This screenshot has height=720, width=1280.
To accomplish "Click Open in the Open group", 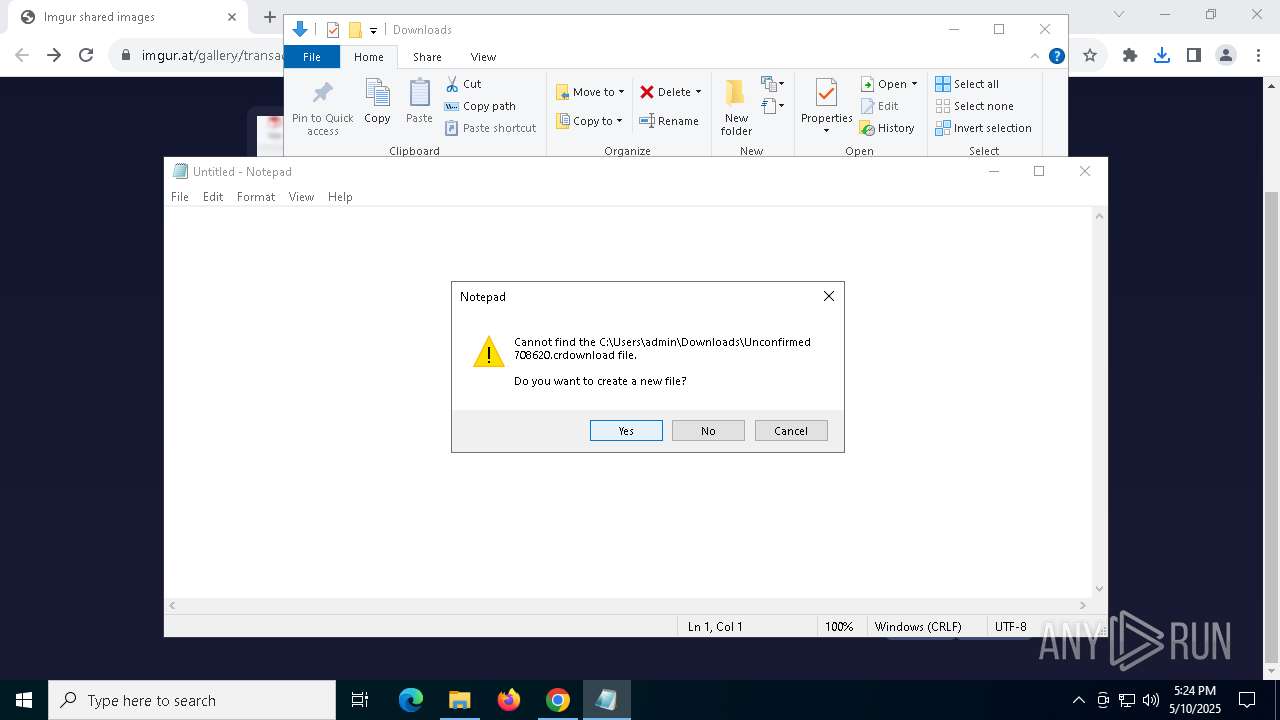I will click(883, 84).
